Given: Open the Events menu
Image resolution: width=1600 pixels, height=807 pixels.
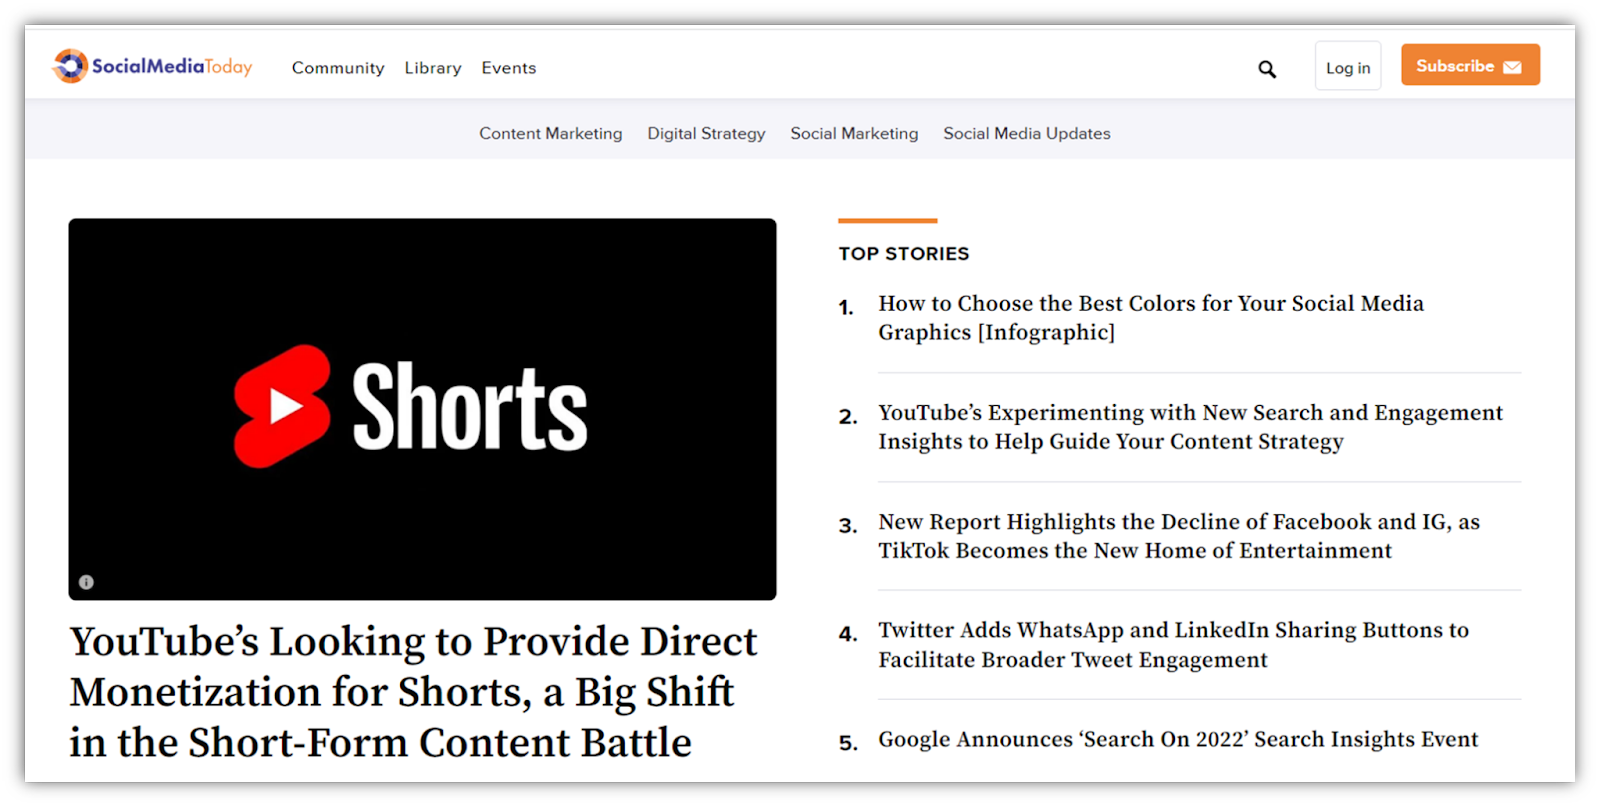Looking at the screenshot, I should point(509,68).
